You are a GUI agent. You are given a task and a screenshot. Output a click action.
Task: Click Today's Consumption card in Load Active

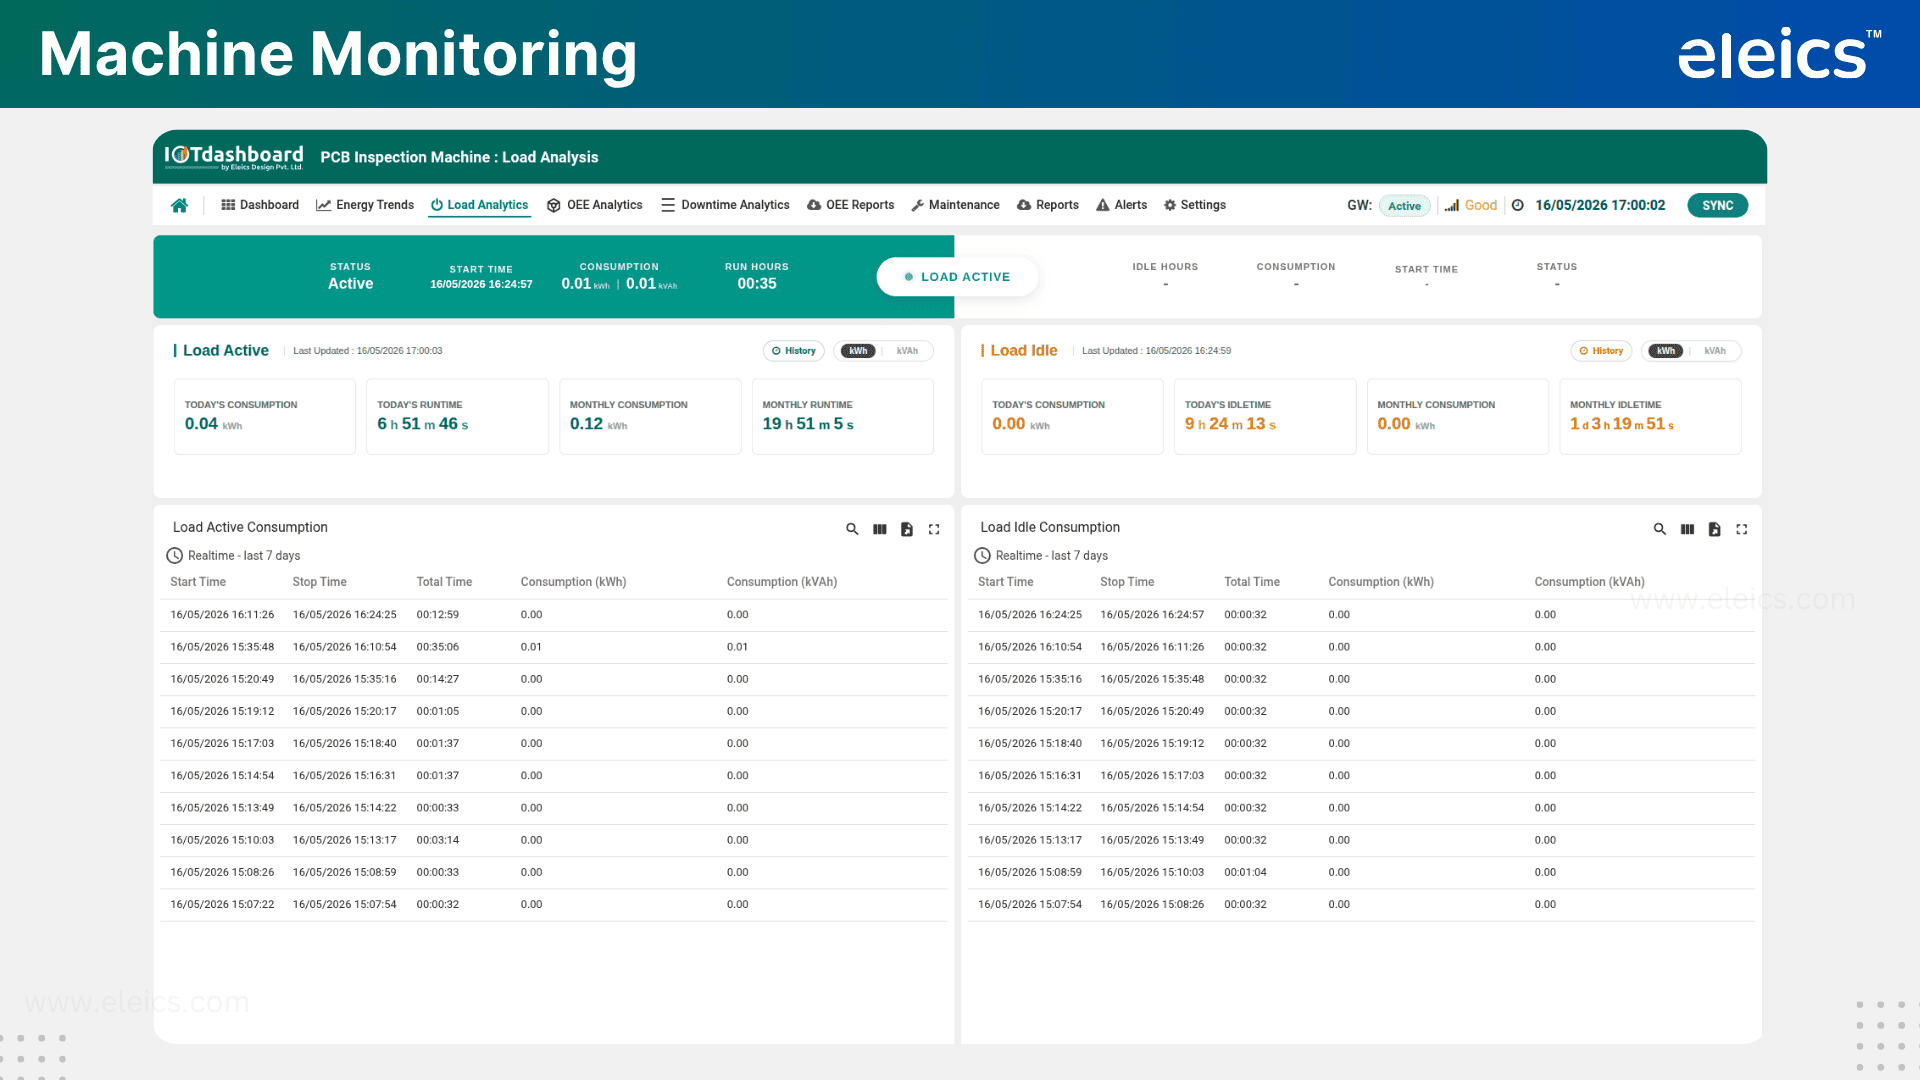(265, 416)
